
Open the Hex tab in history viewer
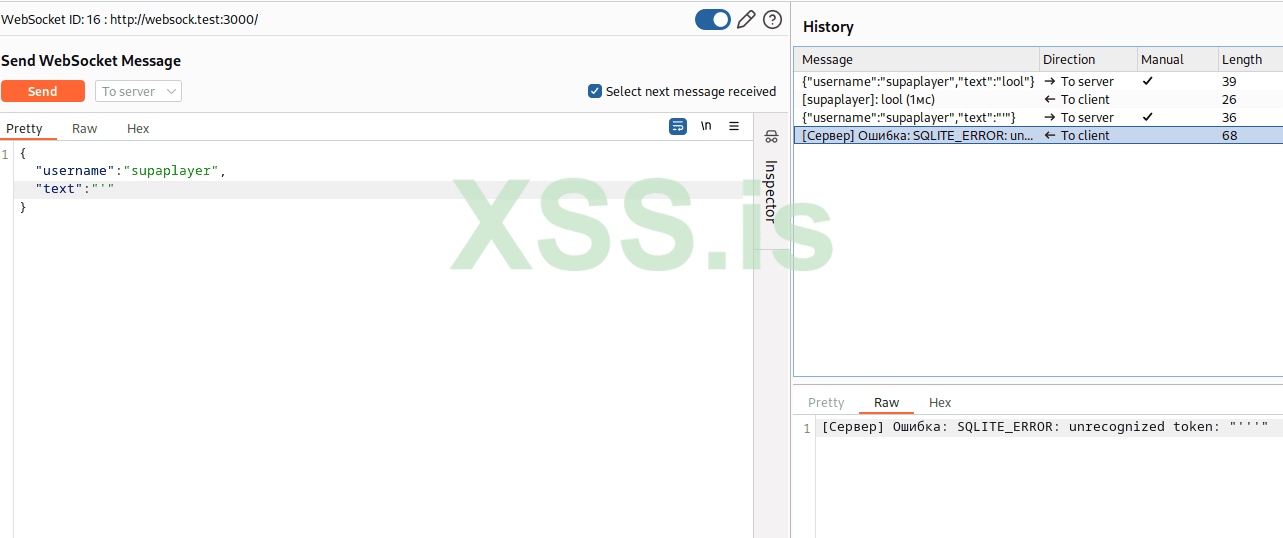point(940,402)
